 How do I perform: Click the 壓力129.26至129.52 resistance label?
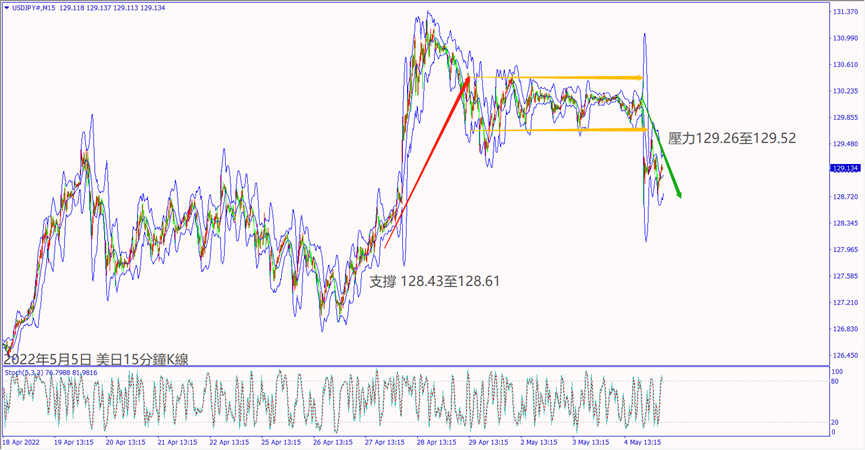[x=731, y=138]
